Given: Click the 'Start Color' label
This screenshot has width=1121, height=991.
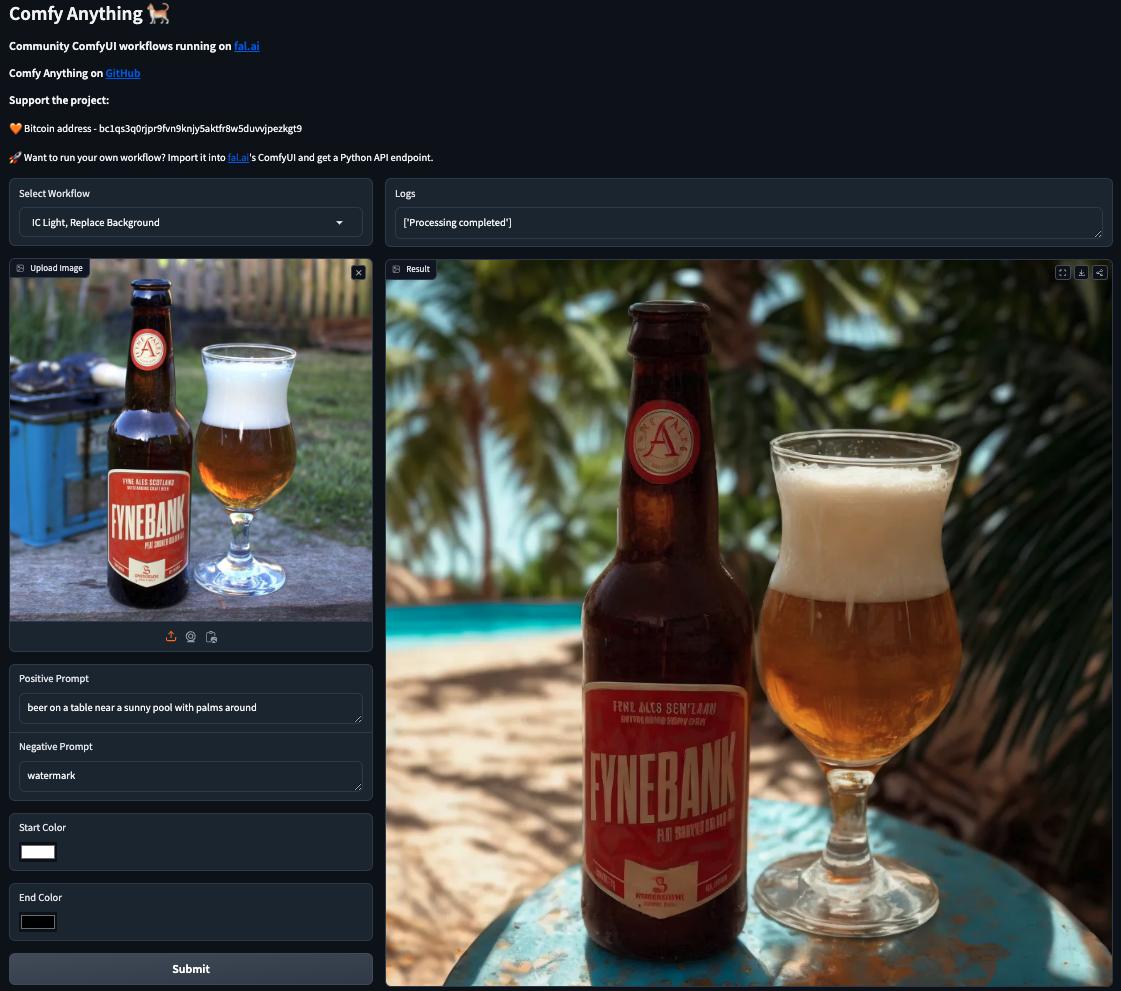Looking at the screenshot, I should coord(42,827).
